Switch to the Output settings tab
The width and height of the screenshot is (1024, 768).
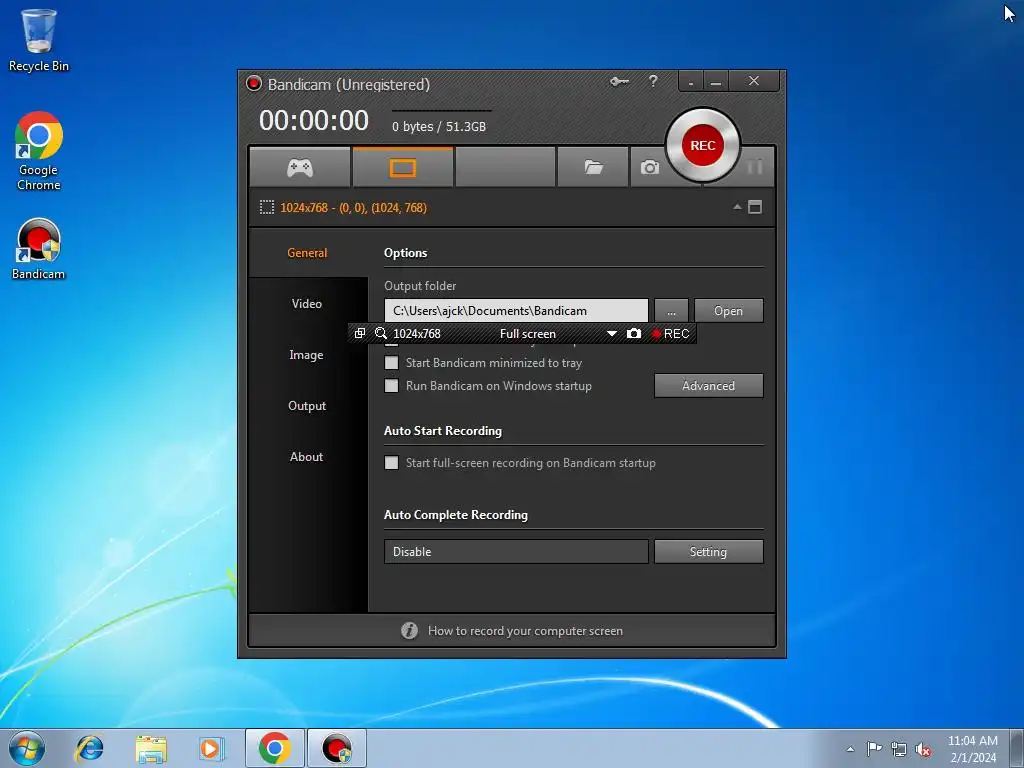coord(307,406)
